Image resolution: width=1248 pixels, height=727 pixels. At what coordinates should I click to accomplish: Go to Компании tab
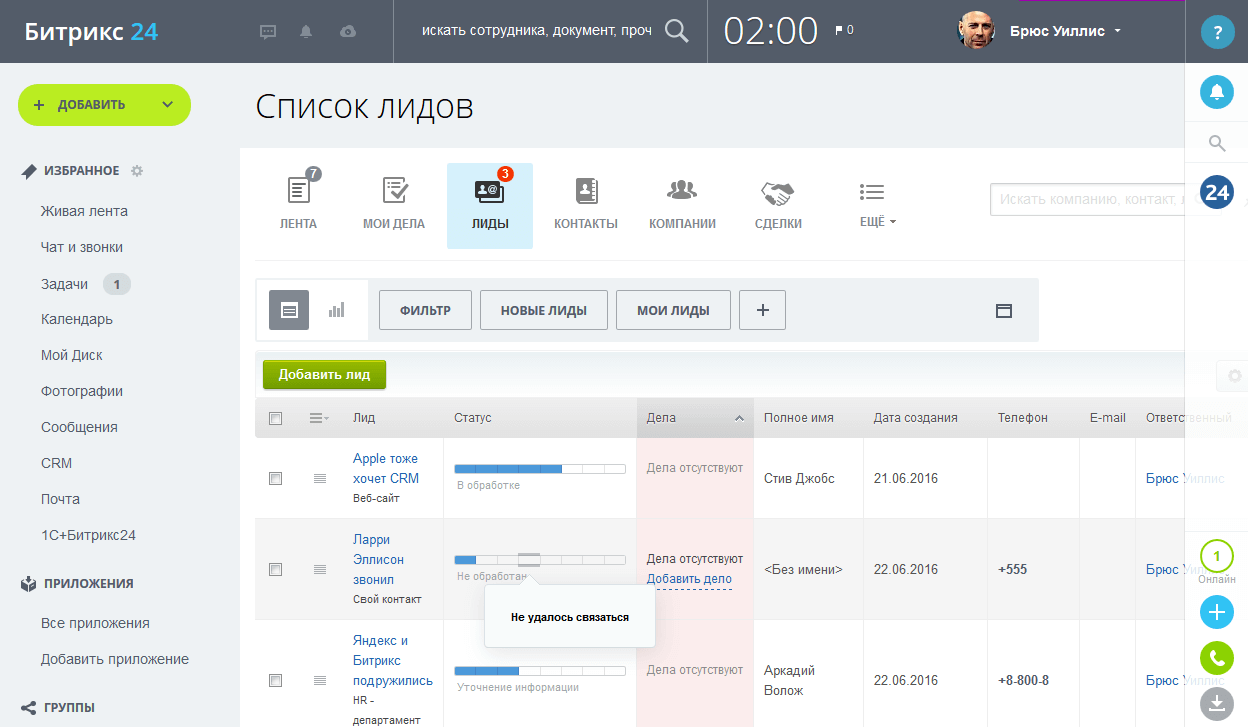682,205
